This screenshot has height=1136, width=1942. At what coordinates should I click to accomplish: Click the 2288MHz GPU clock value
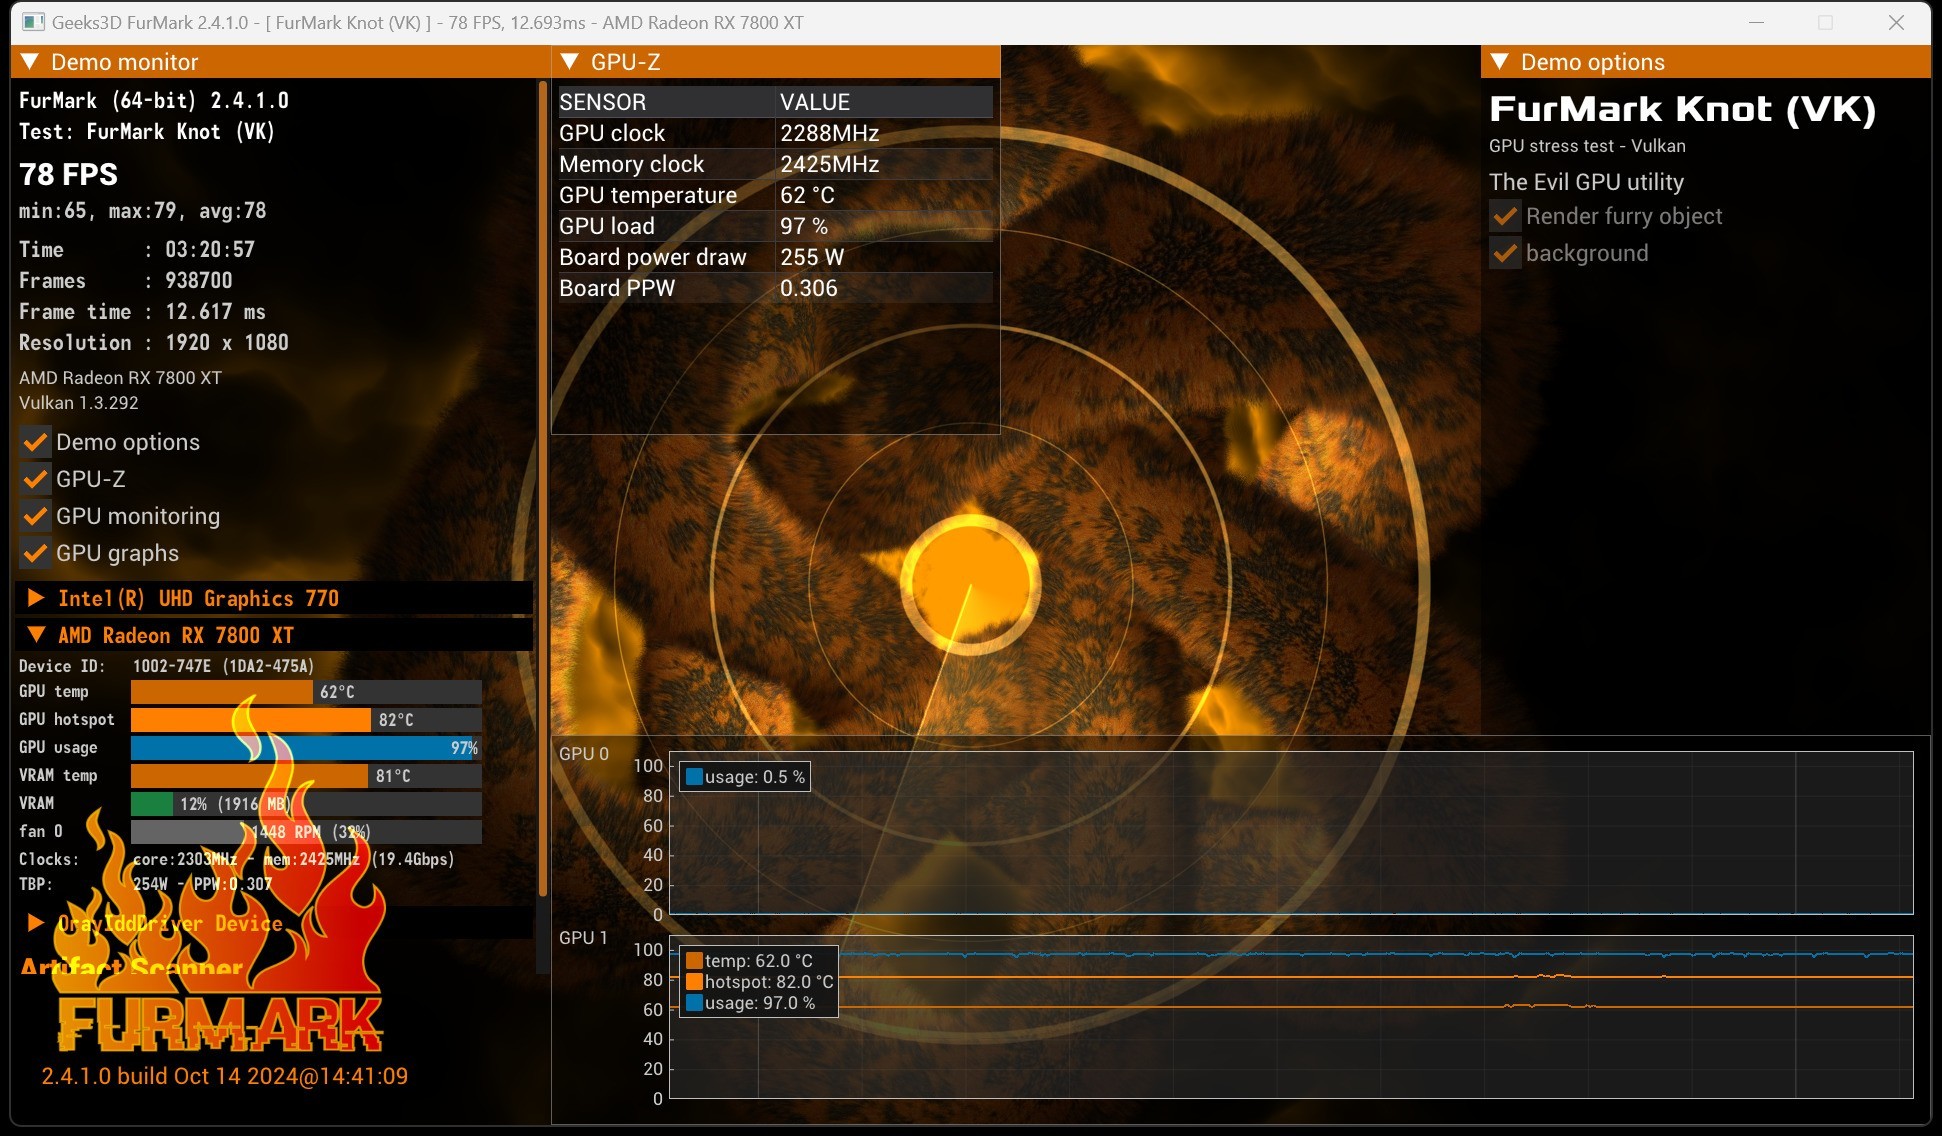829,133
